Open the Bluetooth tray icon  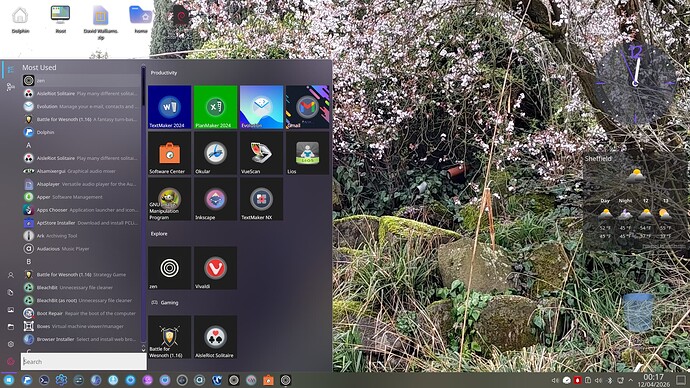pos(610,380)
